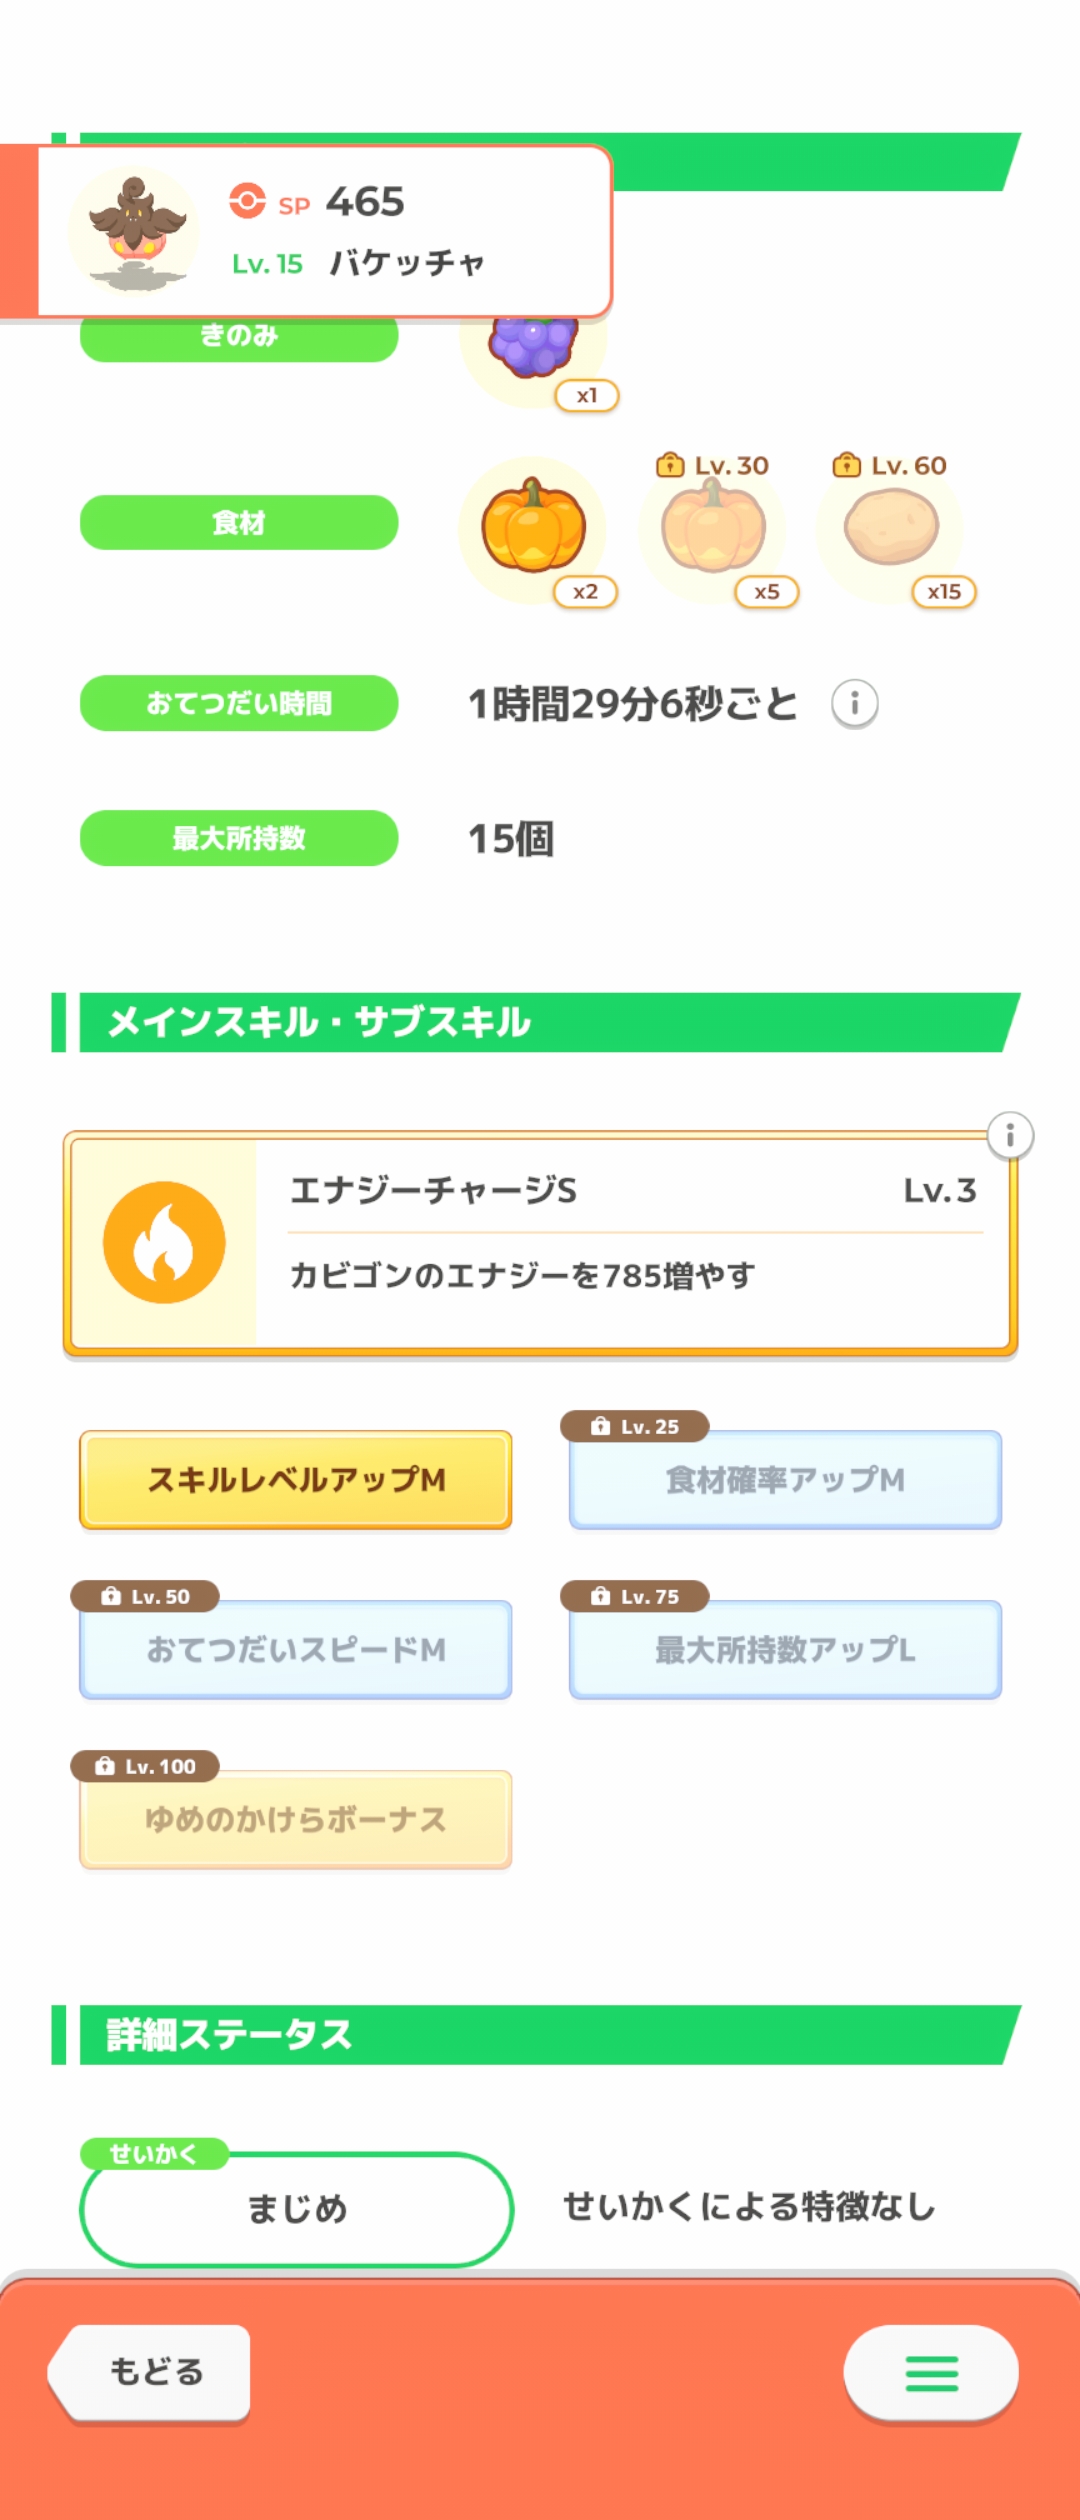Open the hamburger menu button
This screenshot has width=1080, height=2520.
click(931, 2373)
